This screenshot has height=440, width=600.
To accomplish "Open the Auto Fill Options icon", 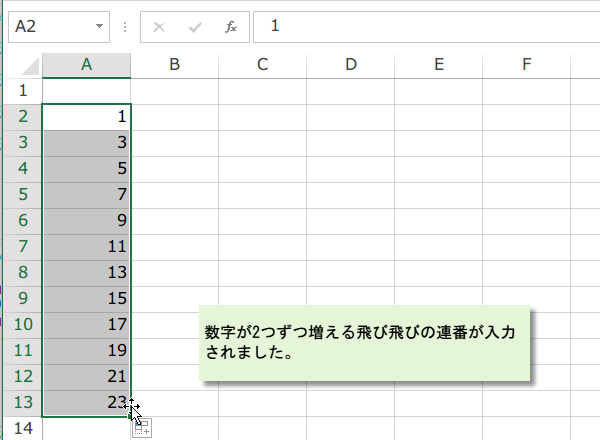I will (x=141, y=427).
